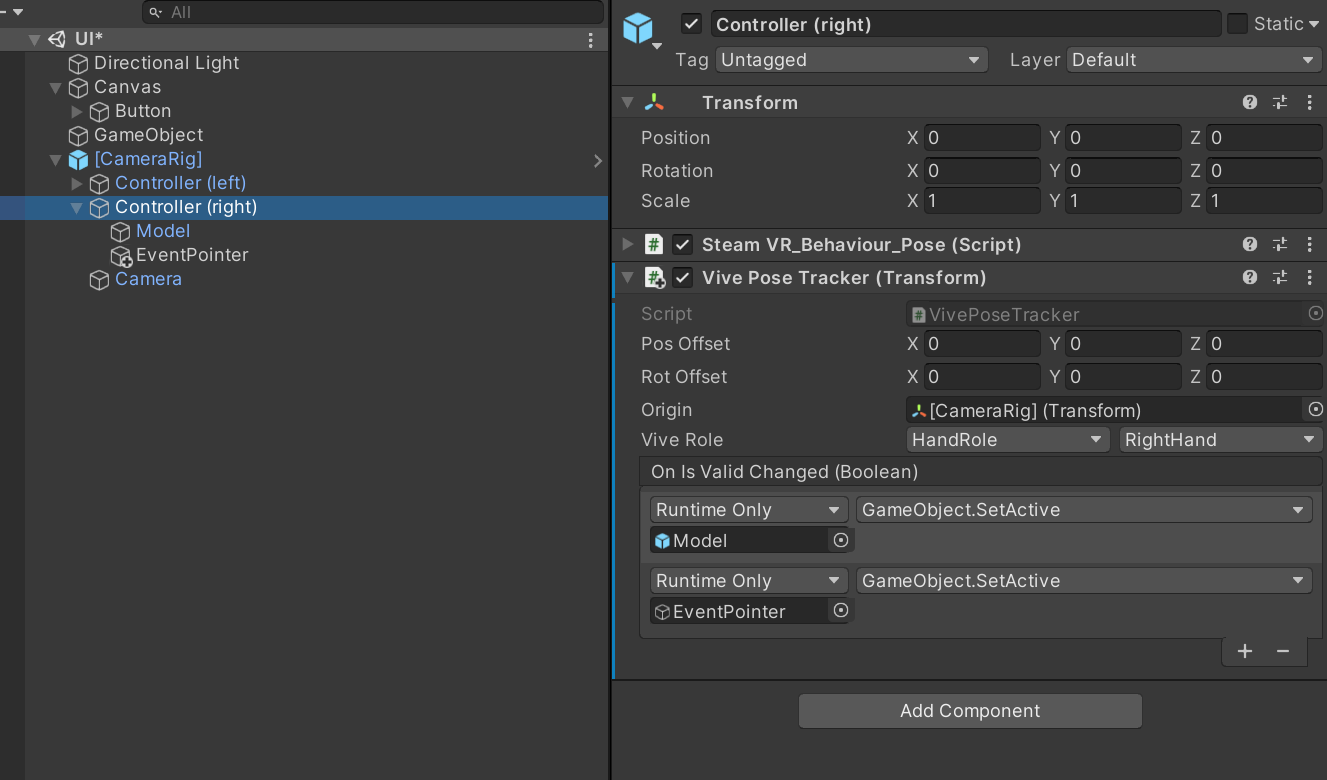Open Transform component preset settings icon

pyautogui.click(x=1280, y=102)
